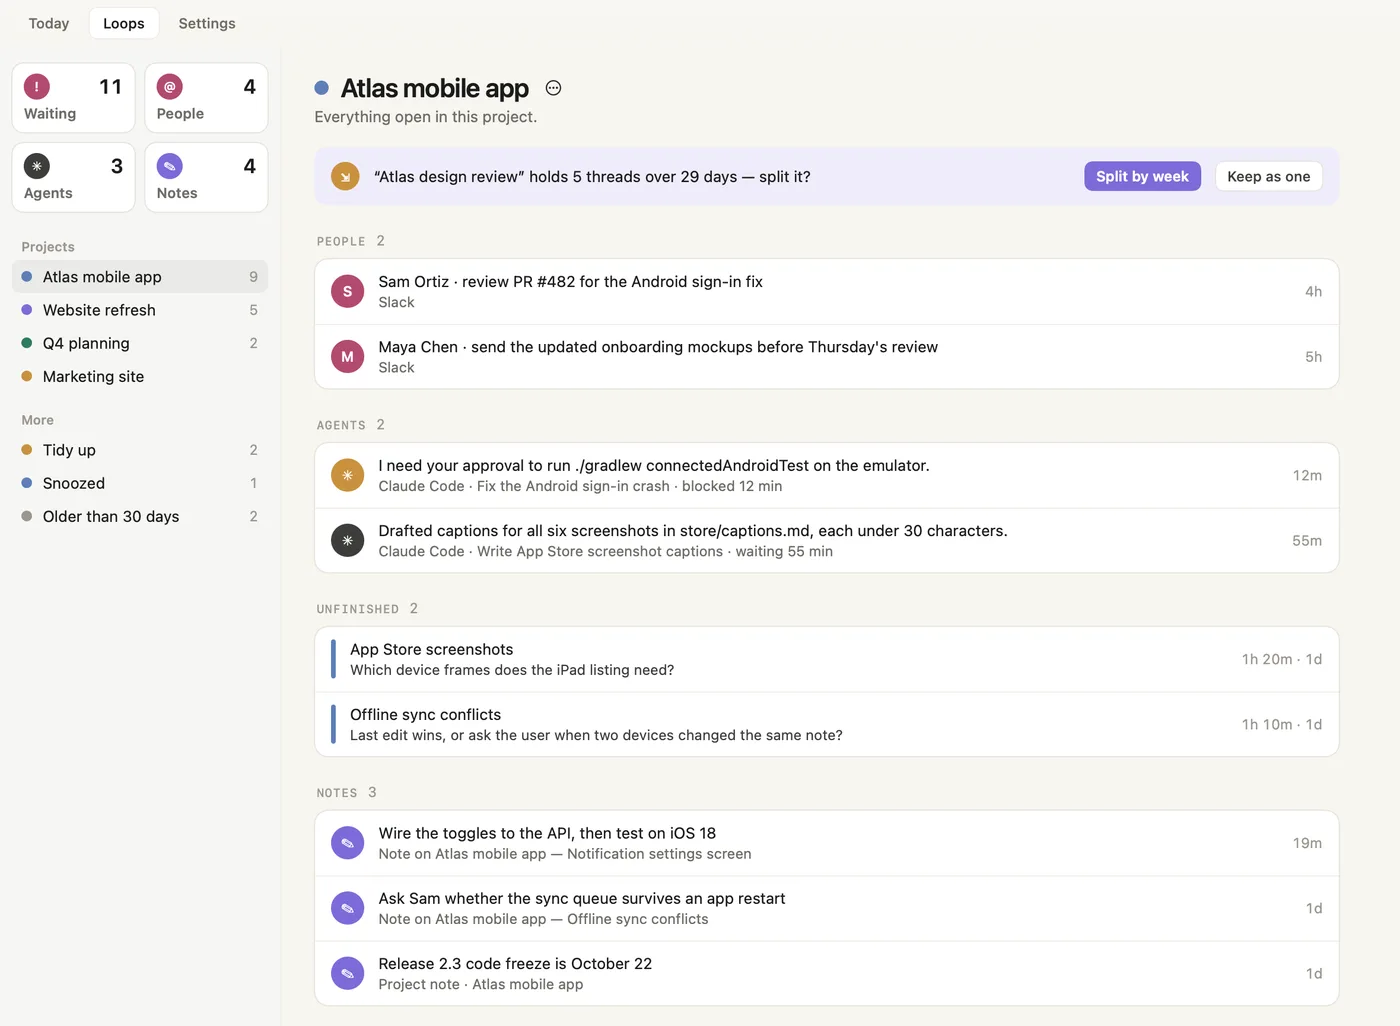Open the more options icon beside Atlas mobile app title
Screen dimensions: 1400x1026
pyautogui.click(x=553, y=88)
